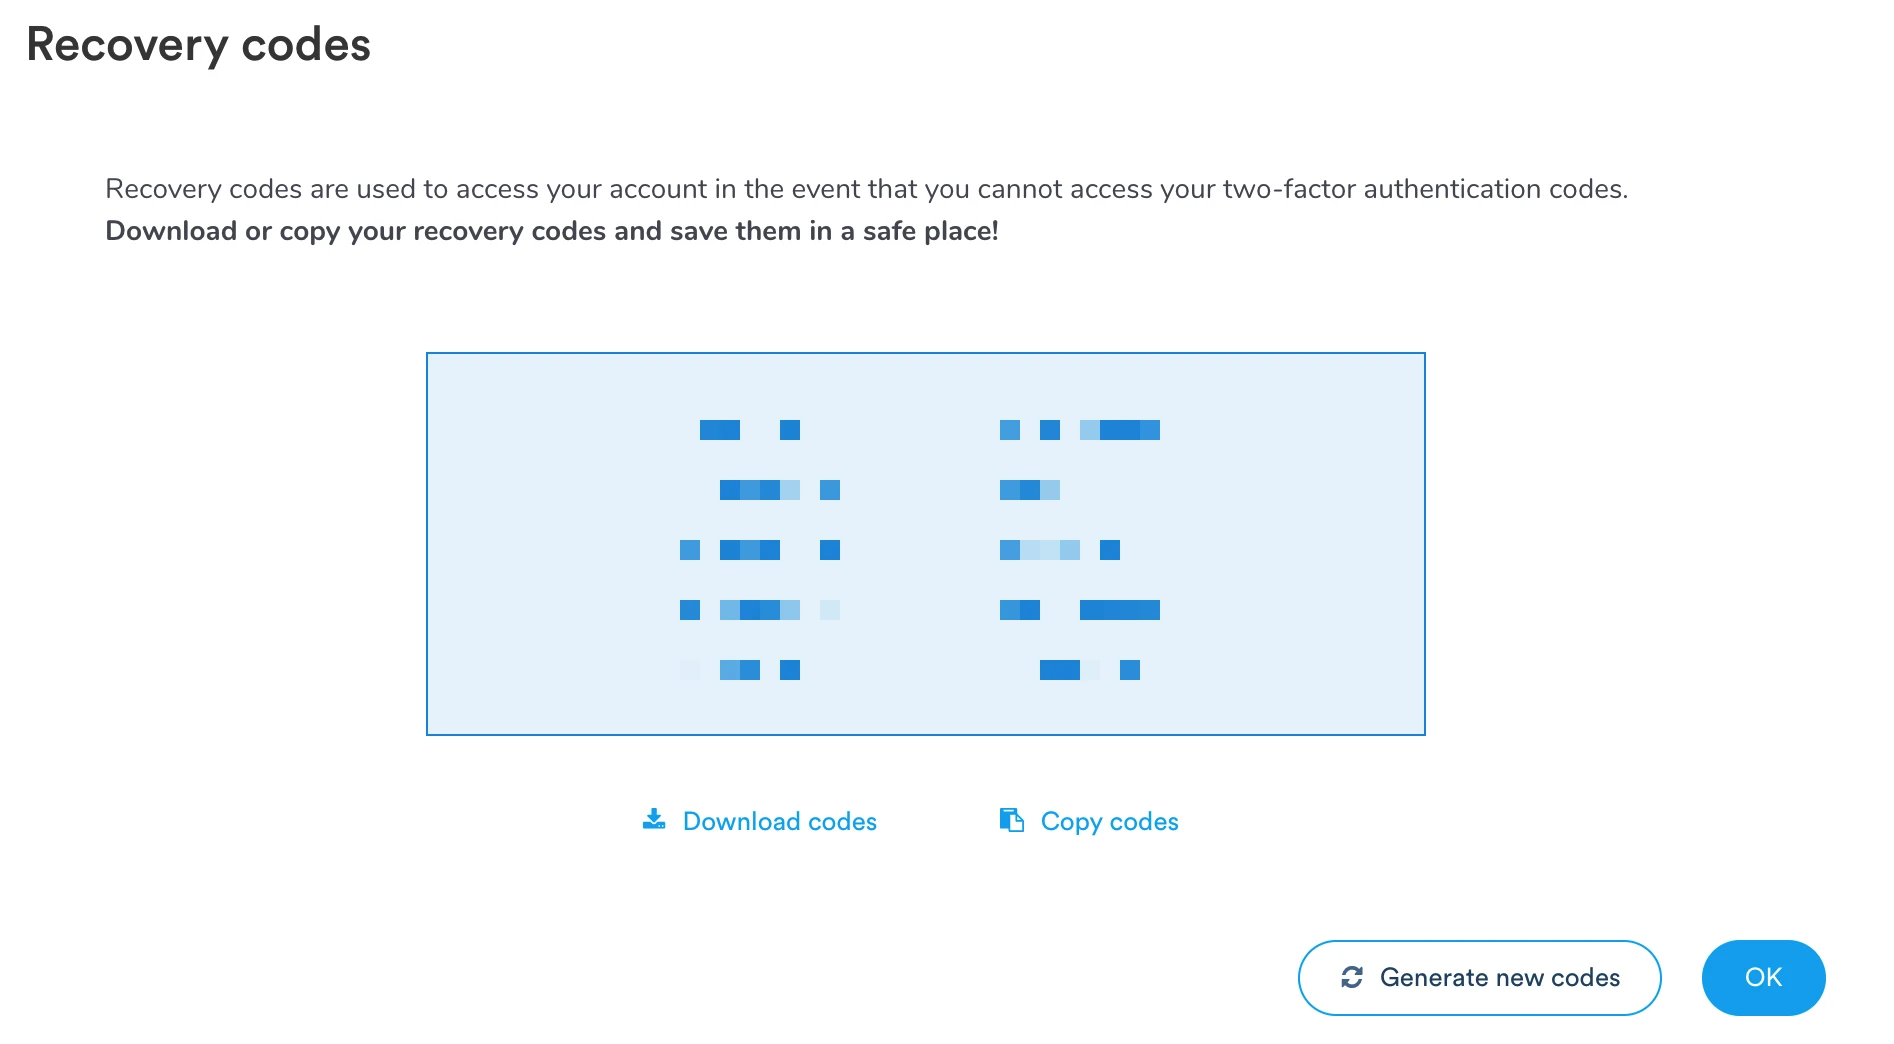Click inside the light blue codes box

pyautogui.click(x=925, y=543)
